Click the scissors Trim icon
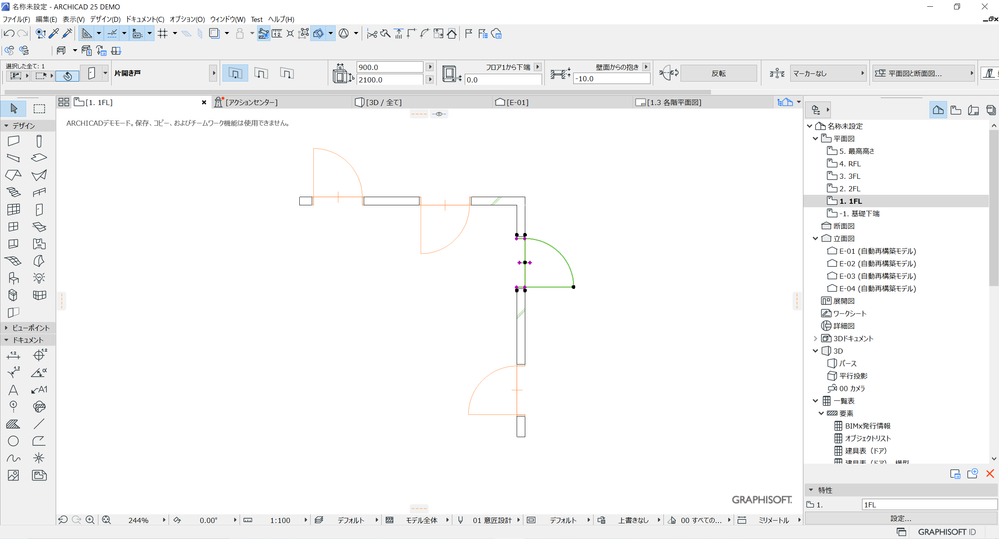This screenshot has width=999, height=539. (372, 34)
